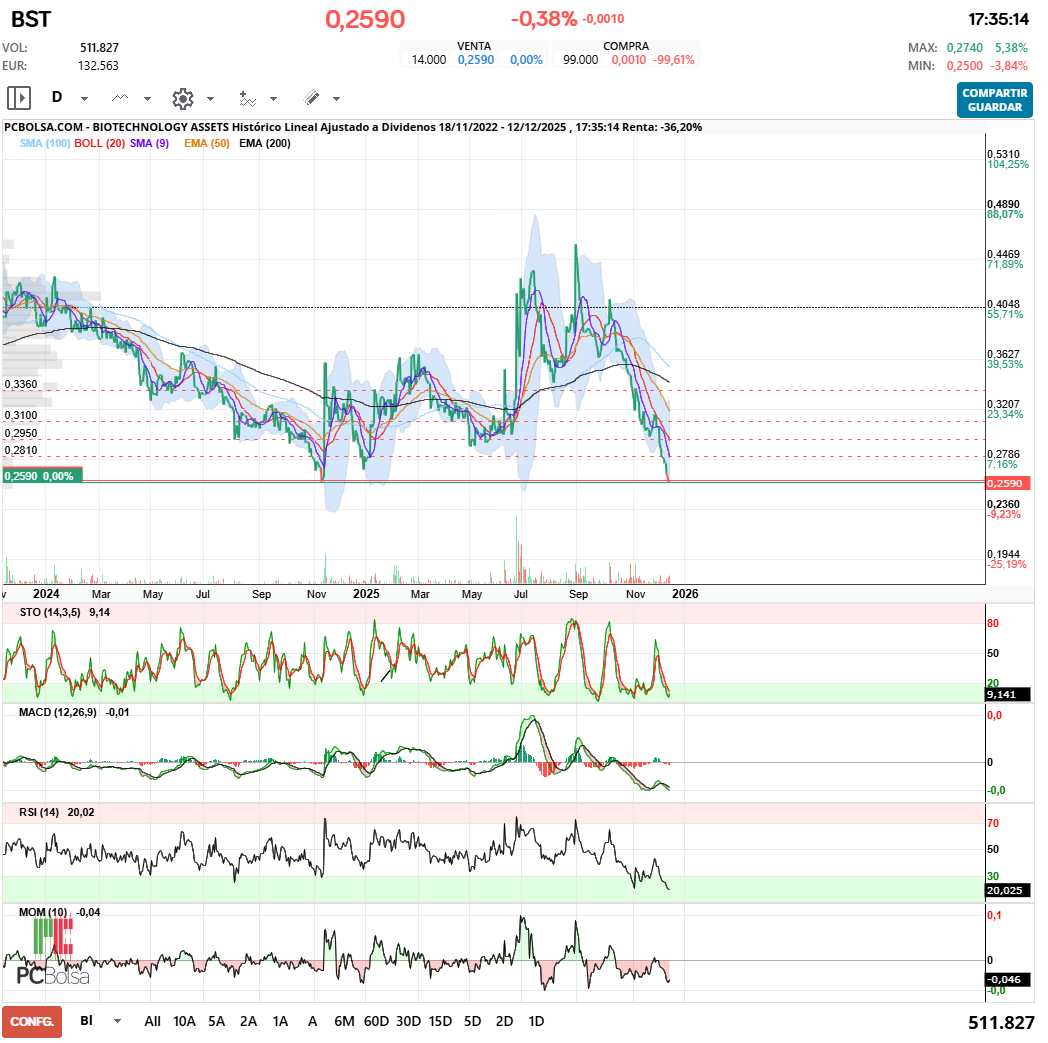Expand the drawing tools dropdown arrow
Screen dimensions: 1048x1043
tap(336, 99)
